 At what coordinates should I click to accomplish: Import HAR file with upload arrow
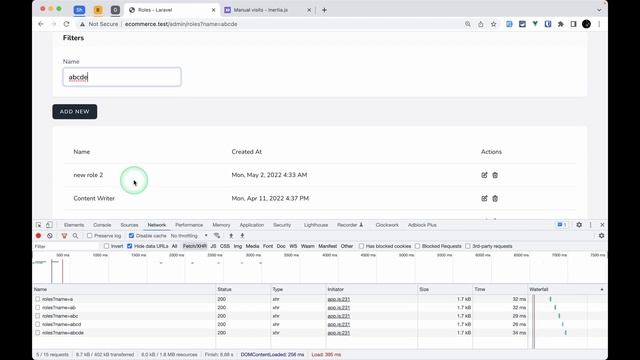pyautogui.click(x=231, y=236)
